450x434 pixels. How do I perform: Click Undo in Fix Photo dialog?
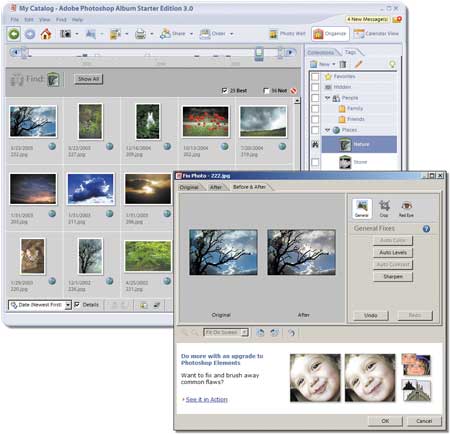point(371,315)
